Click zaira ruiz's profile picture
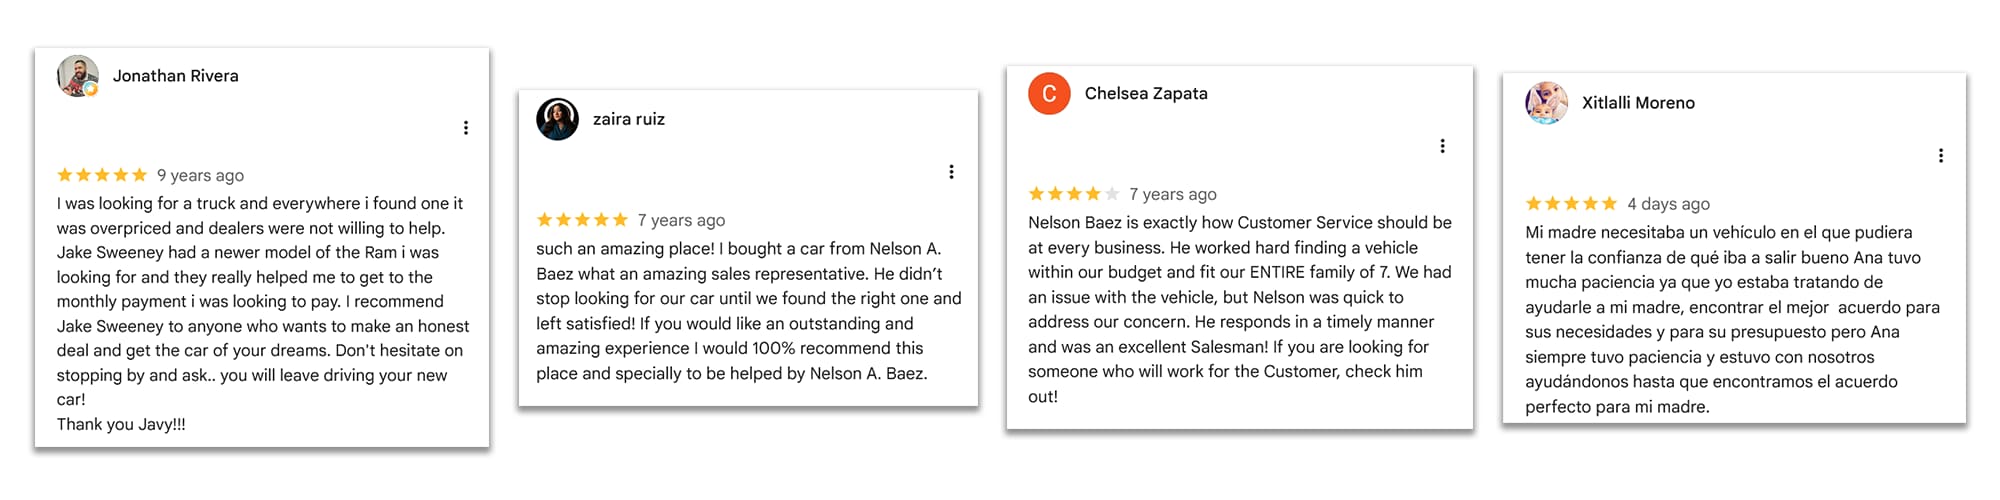The image size is (2000, 500). 558,119
